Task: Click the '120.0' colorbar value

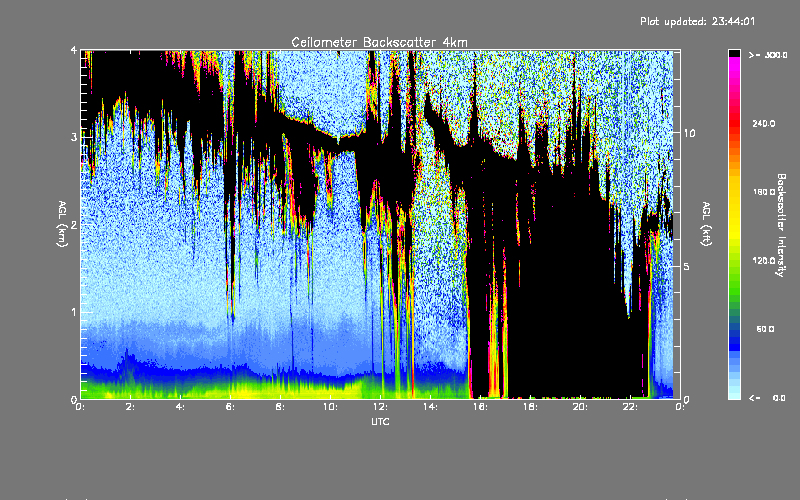Action: pyautogui.click(x=764, y=260)
